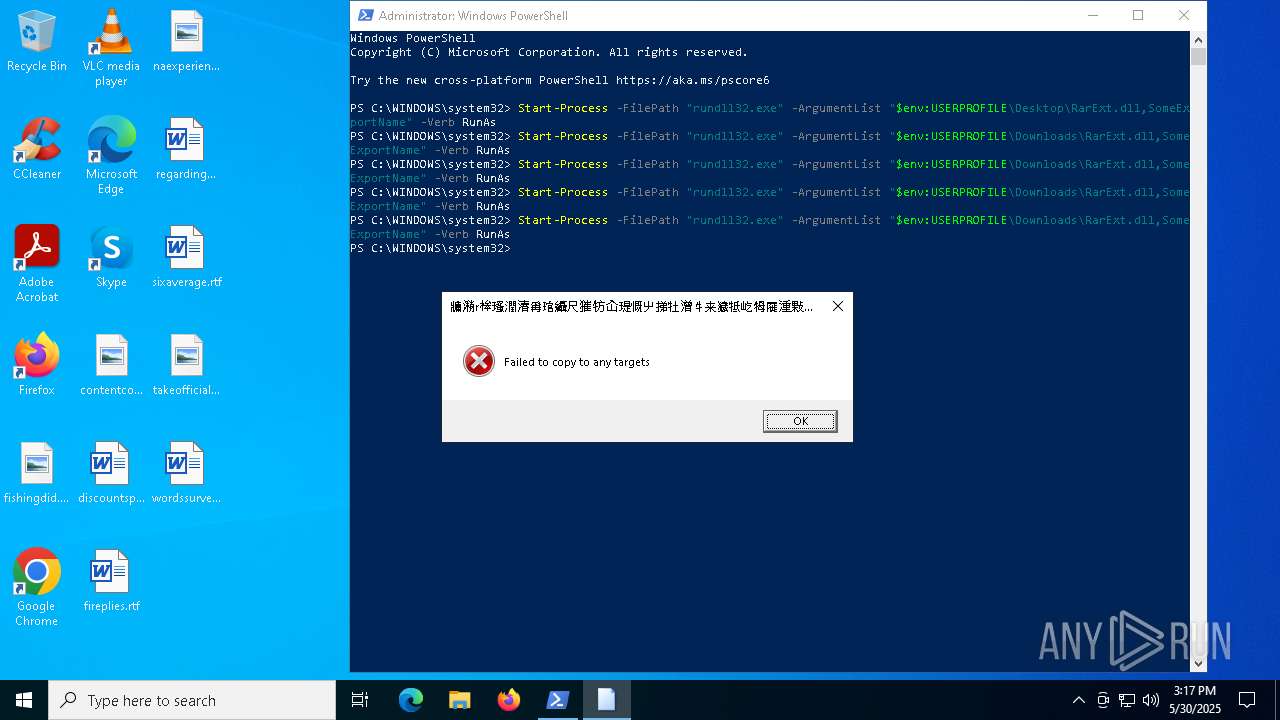Image resolution: width=1280 pixels, height=720 pixels.
Task: Click the PowerShell title bar icon
Action: pos(365,15)
